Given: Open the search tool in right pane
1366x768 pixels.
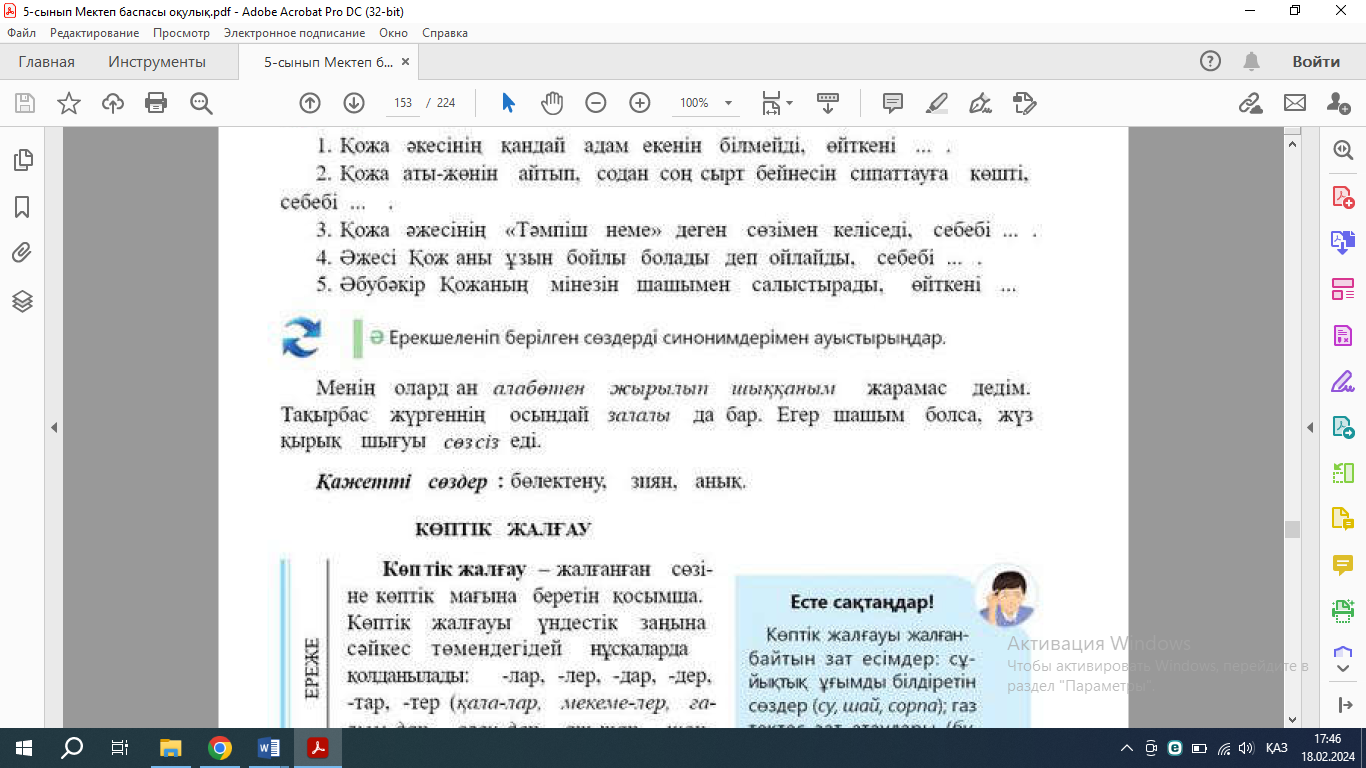Looking at the screenshot, I should pyautogui.click(x=1342, y=149).
